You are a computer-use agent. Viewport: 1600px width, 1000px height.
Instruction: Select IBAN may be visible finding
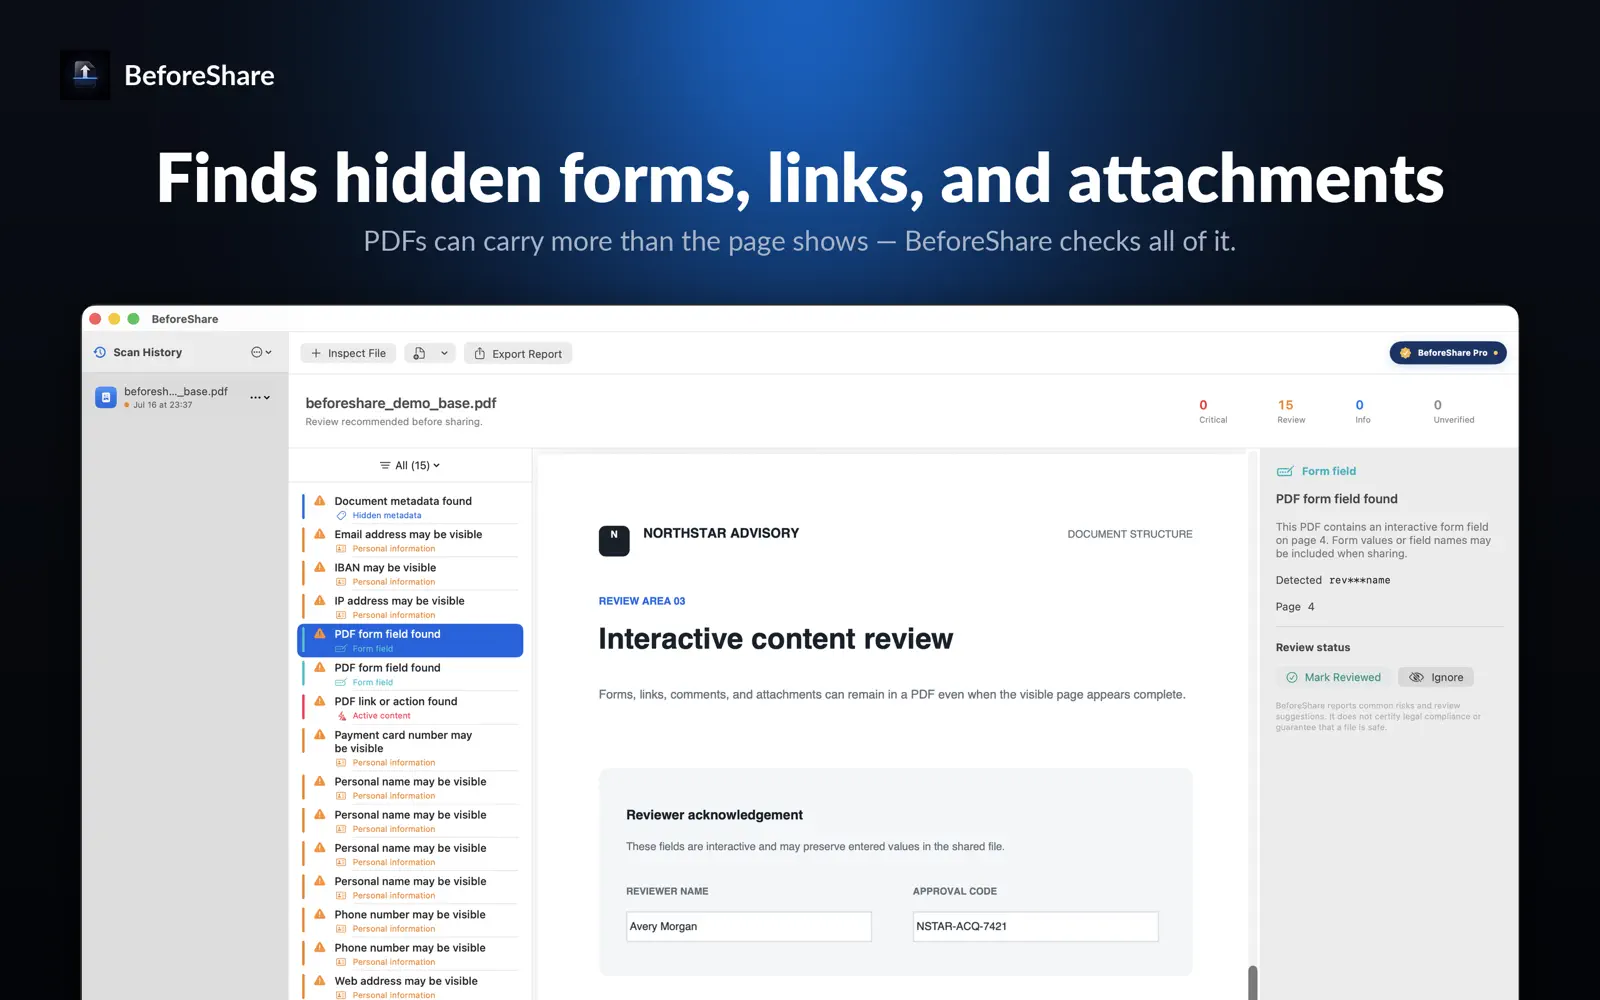click(x=411, y=573)
